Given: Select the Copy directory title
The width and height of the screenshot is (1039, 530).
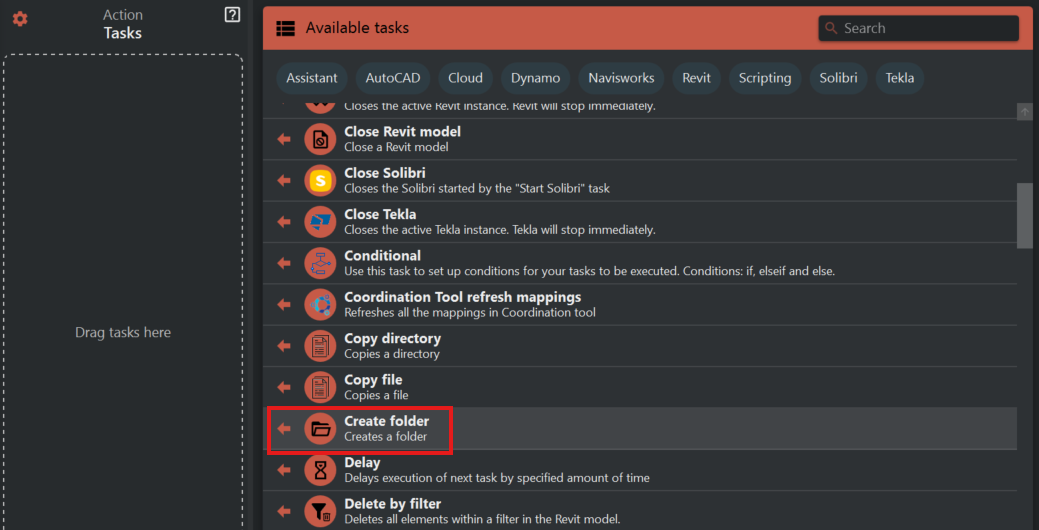Looking at the screenshot, I should [x=392, y=339].
